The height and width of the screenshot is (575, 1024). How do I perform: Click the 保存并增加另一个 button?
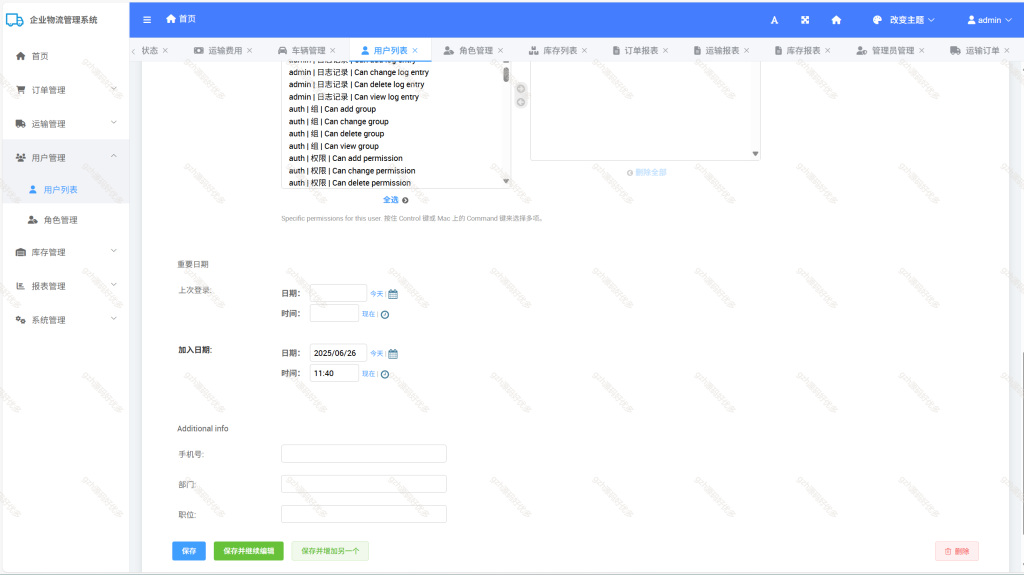[330, 551]
